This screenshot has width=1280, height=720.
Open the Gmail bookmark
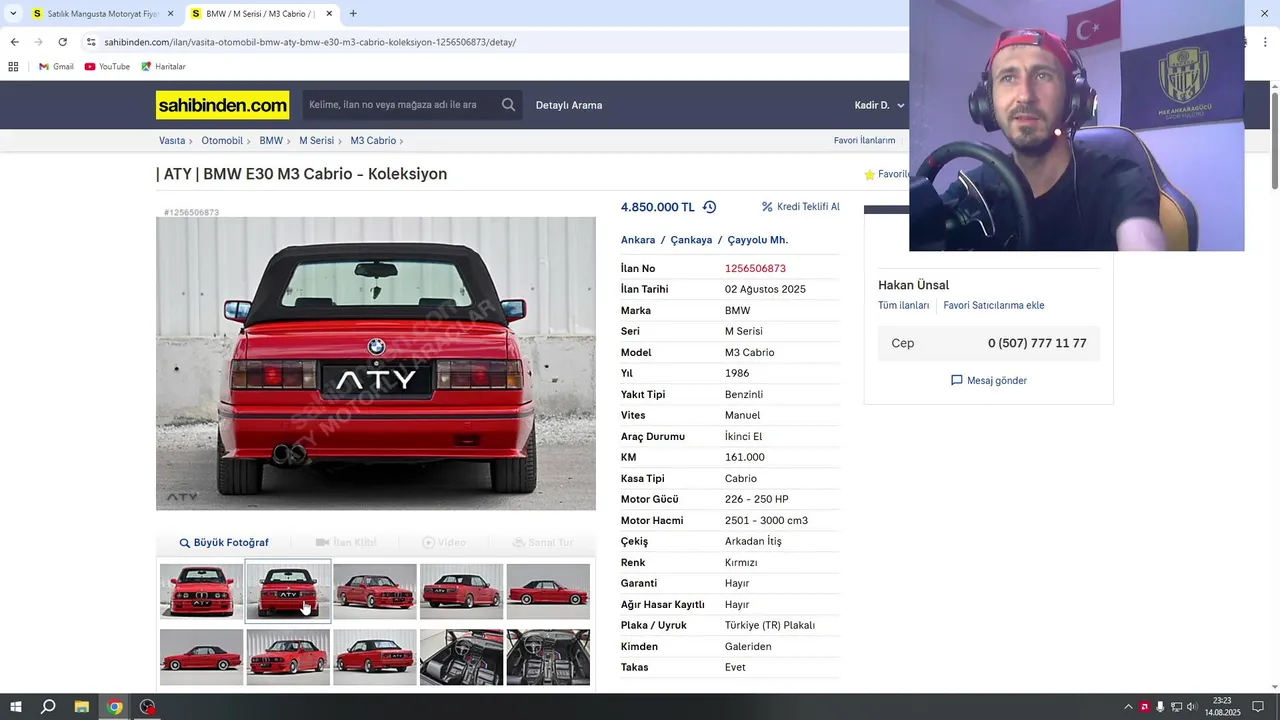[56, 67]
